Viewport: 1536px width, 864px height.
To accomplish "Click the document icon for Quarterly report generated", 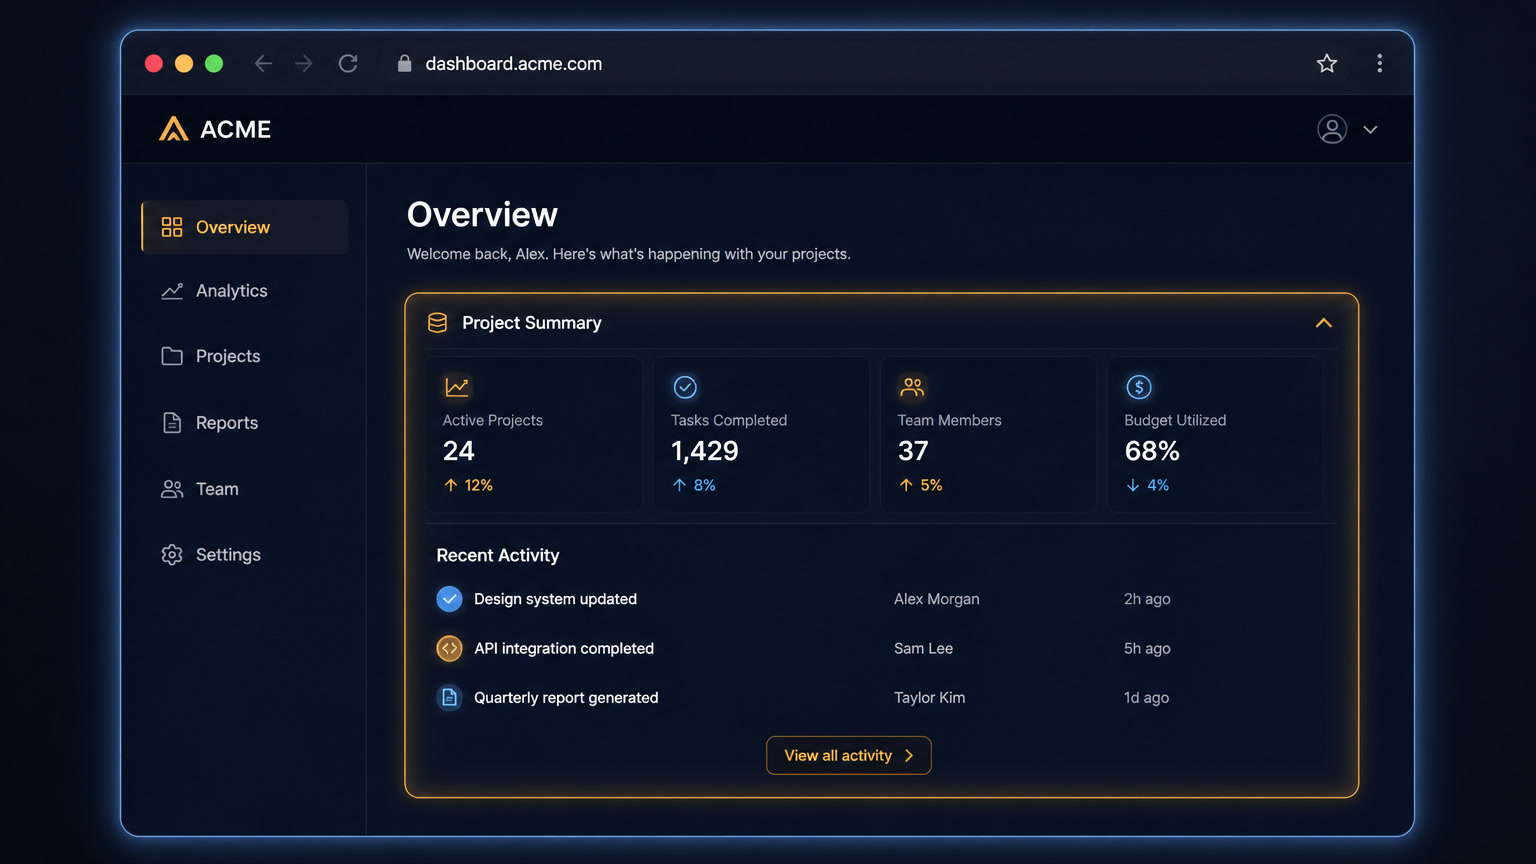I will point(449,697).
